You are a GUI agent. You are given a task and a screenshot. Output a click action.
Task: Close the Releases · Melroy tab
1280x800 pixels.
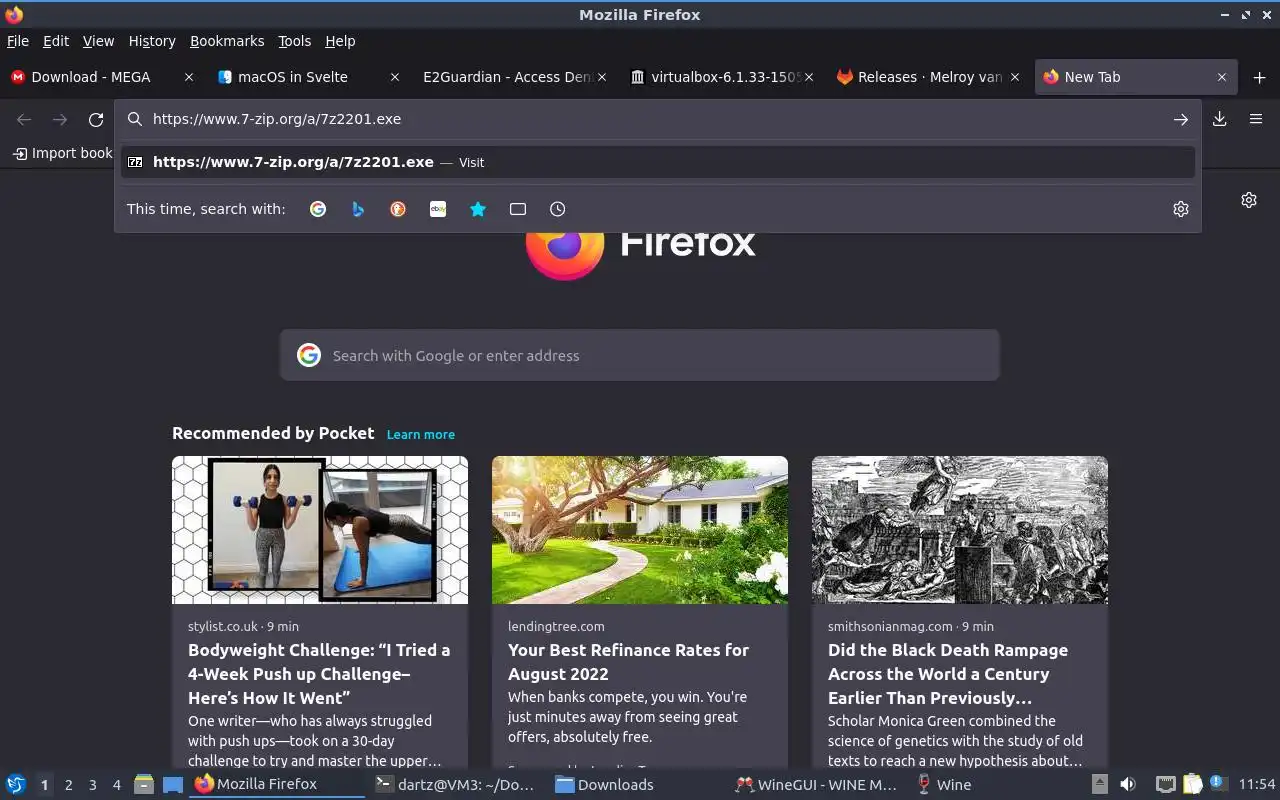[x=1015, y=77]
